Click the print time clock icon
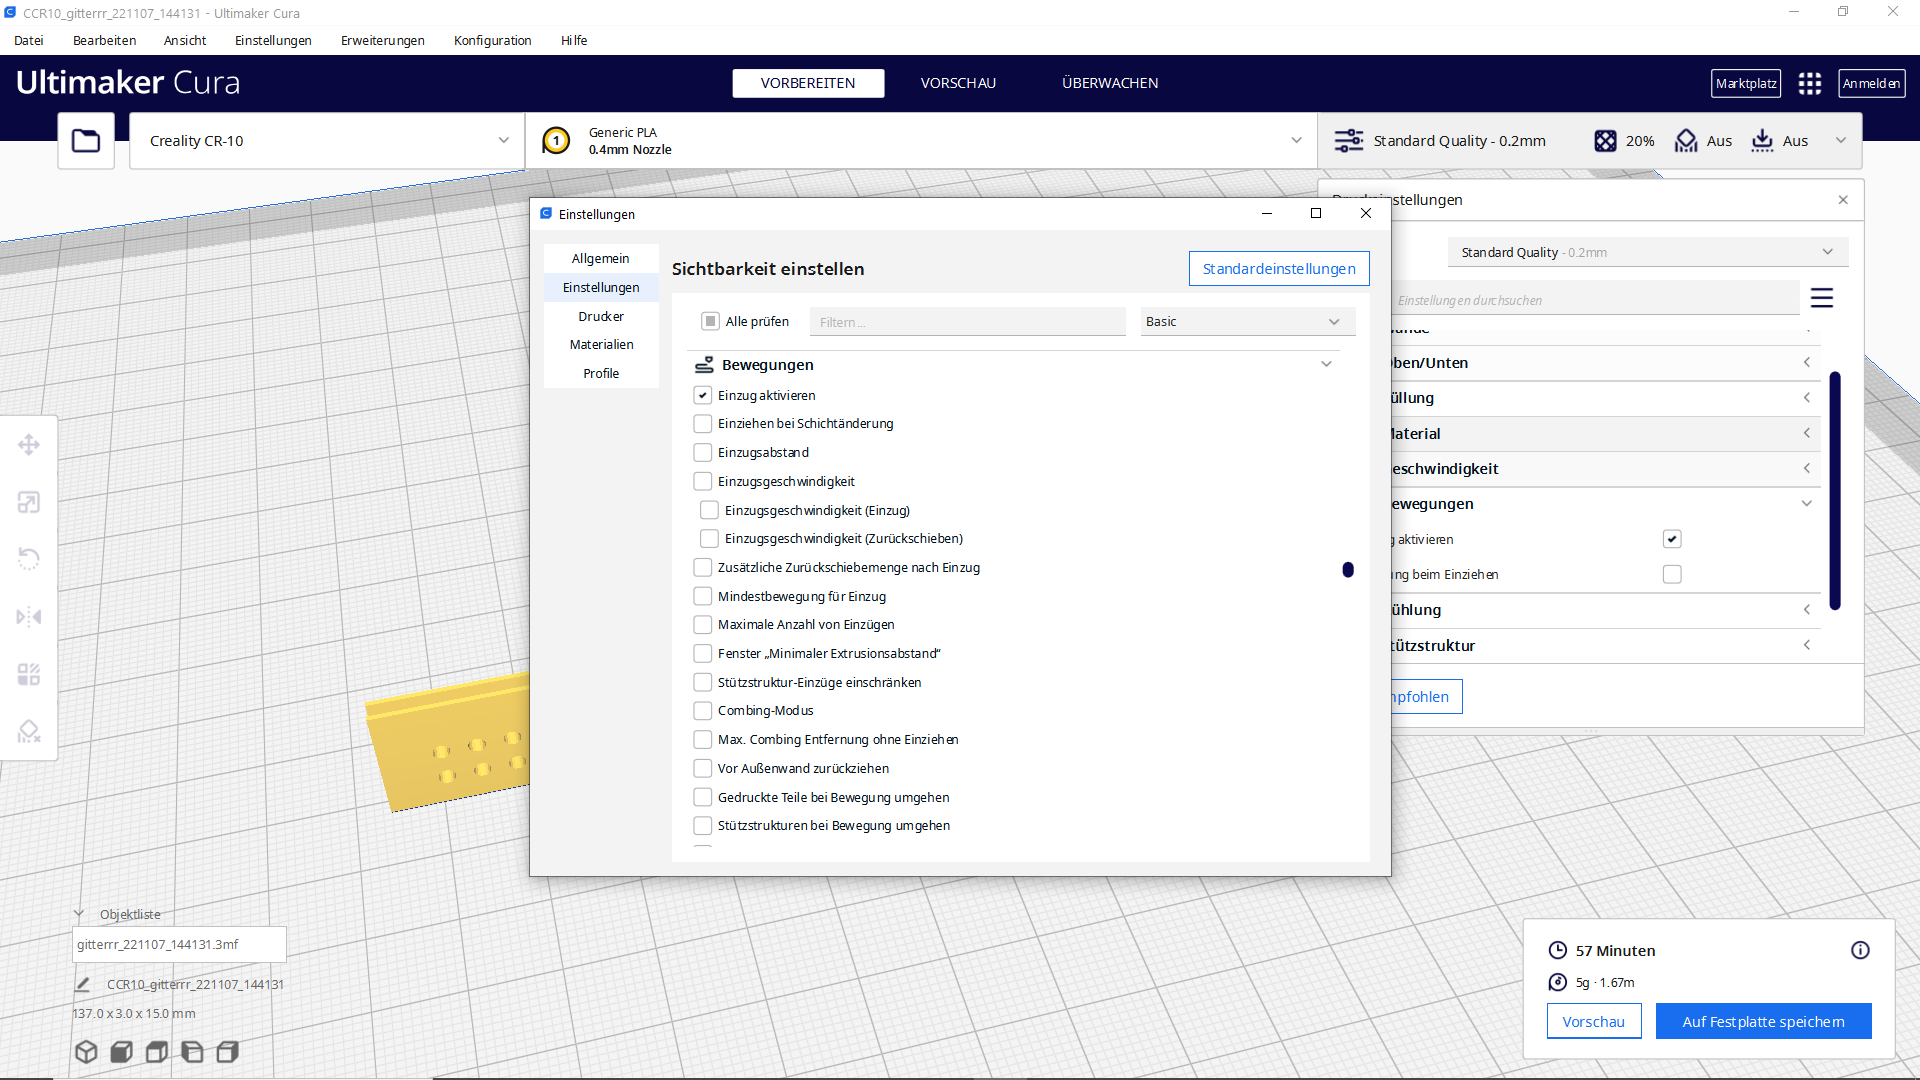Screen dimensions: 1920x1080 1558,950
